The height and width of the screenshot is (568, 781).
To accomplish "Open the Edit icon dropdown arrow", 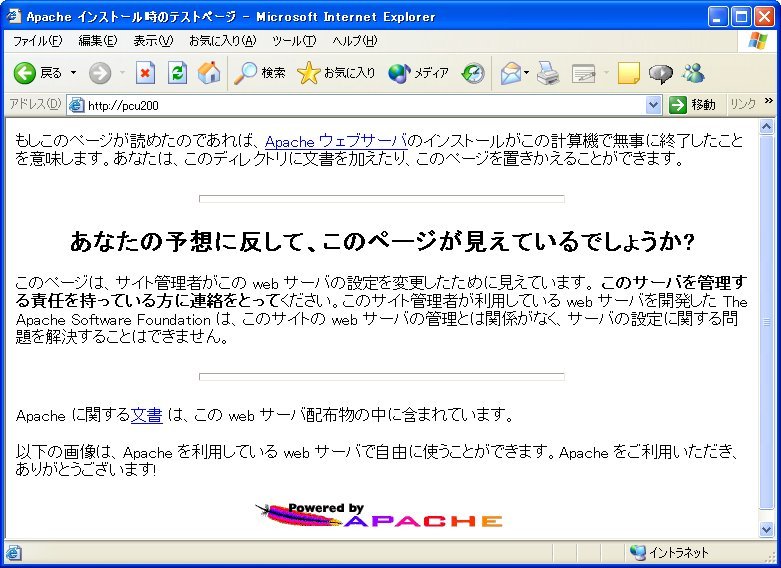I will 606,73.
